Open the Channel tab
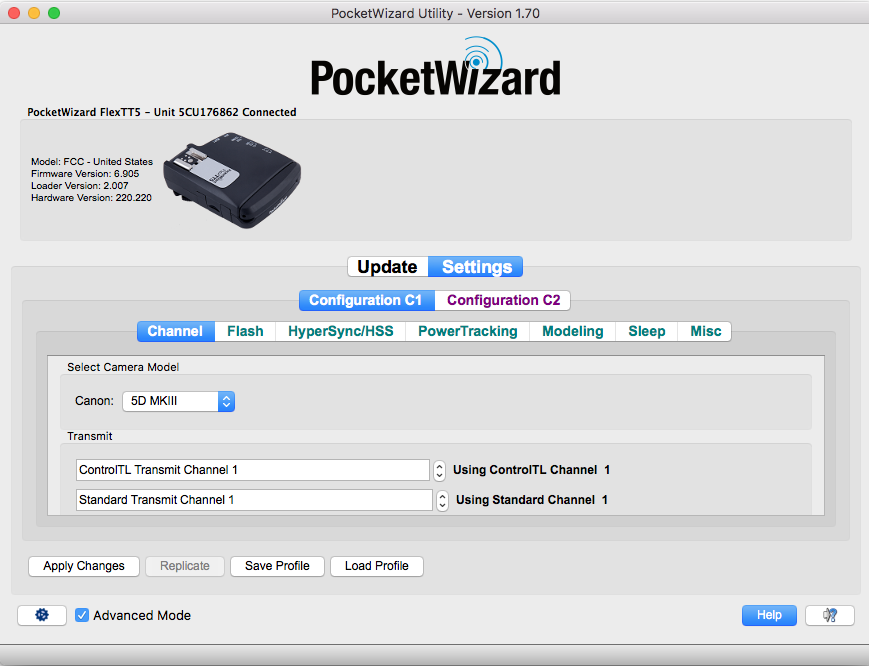 click(x=176, y=331)
